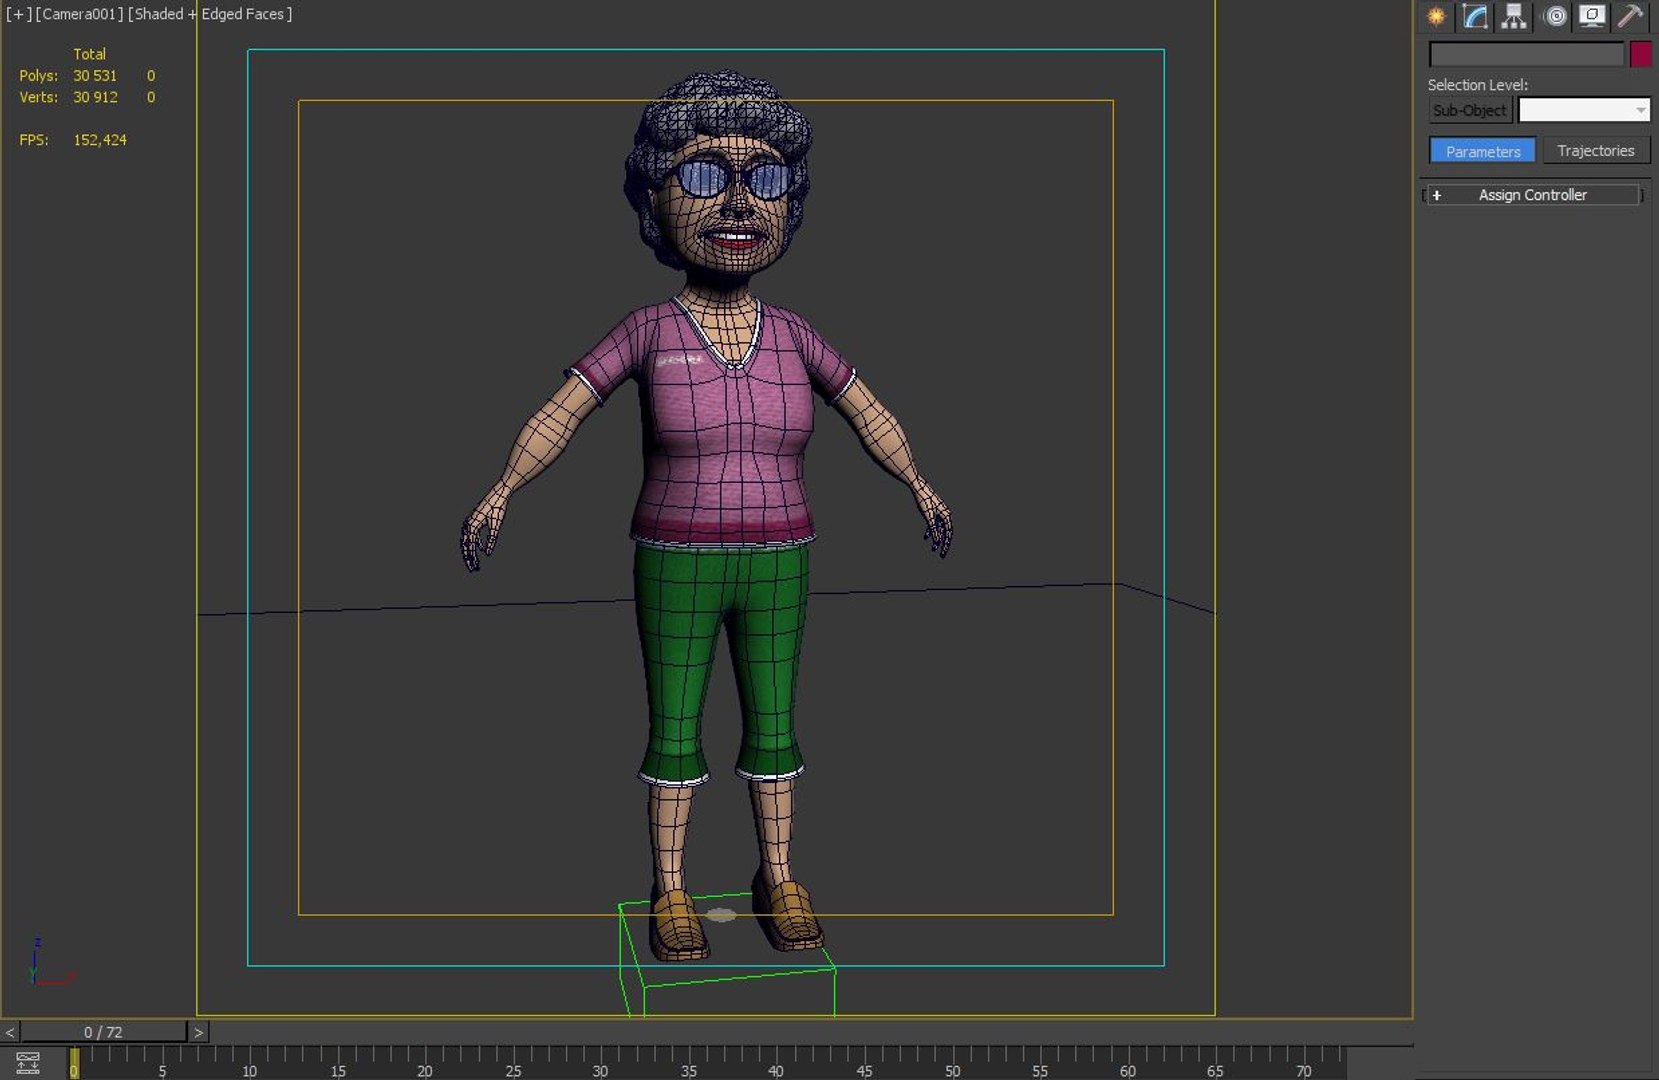Expand the Assign Controller rollout
Screen dimensions: 1659x1080
(1532, 195)
